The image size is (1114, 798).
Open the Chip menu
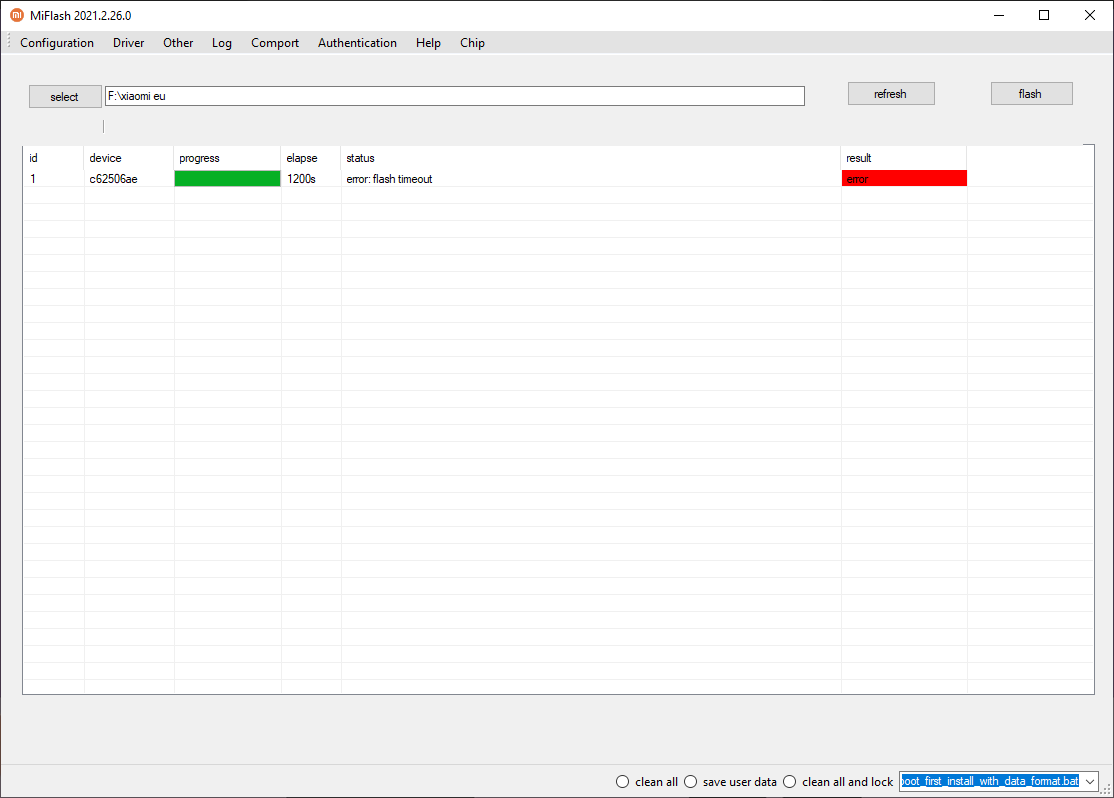click(472, 43)
